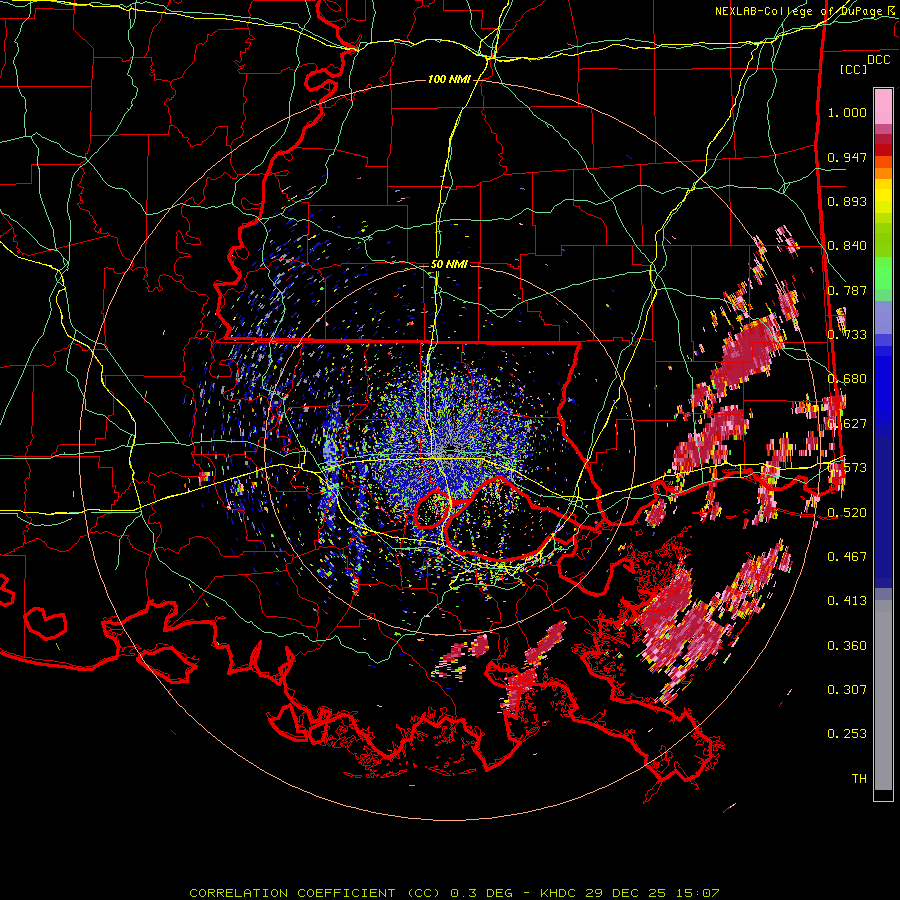Click the 50 NMI range ring label
Image resolution: width=900 pixels, height=900 pixels.
tap(449, 264)
